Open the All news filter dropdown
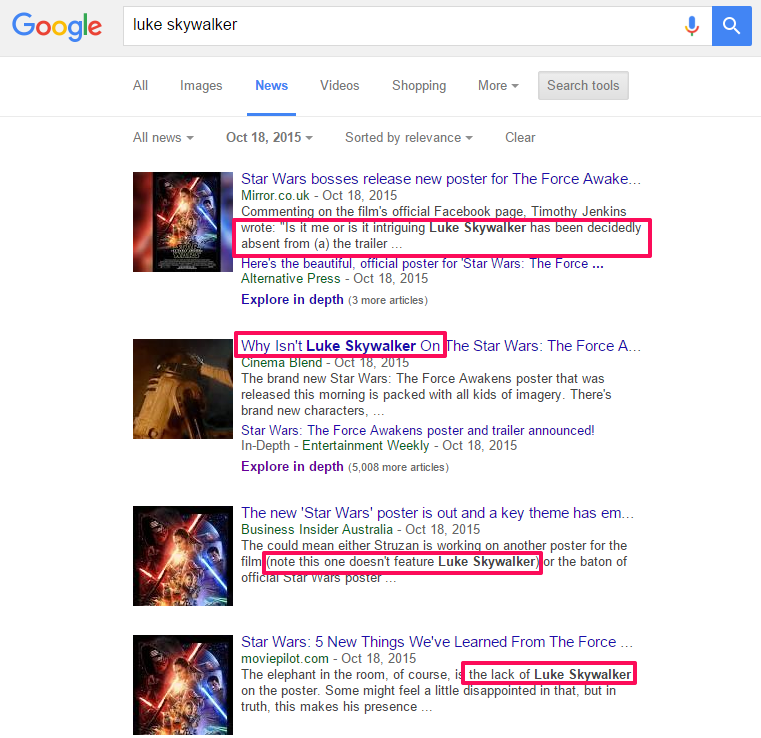This screenshot has height=738, width=761. pyautogui.click(x=163, y=138)
